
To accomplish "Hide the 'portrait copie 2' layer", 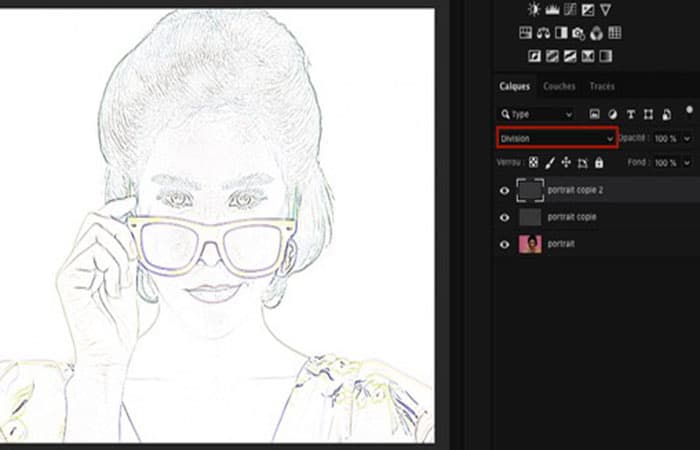I will point(504,191).
